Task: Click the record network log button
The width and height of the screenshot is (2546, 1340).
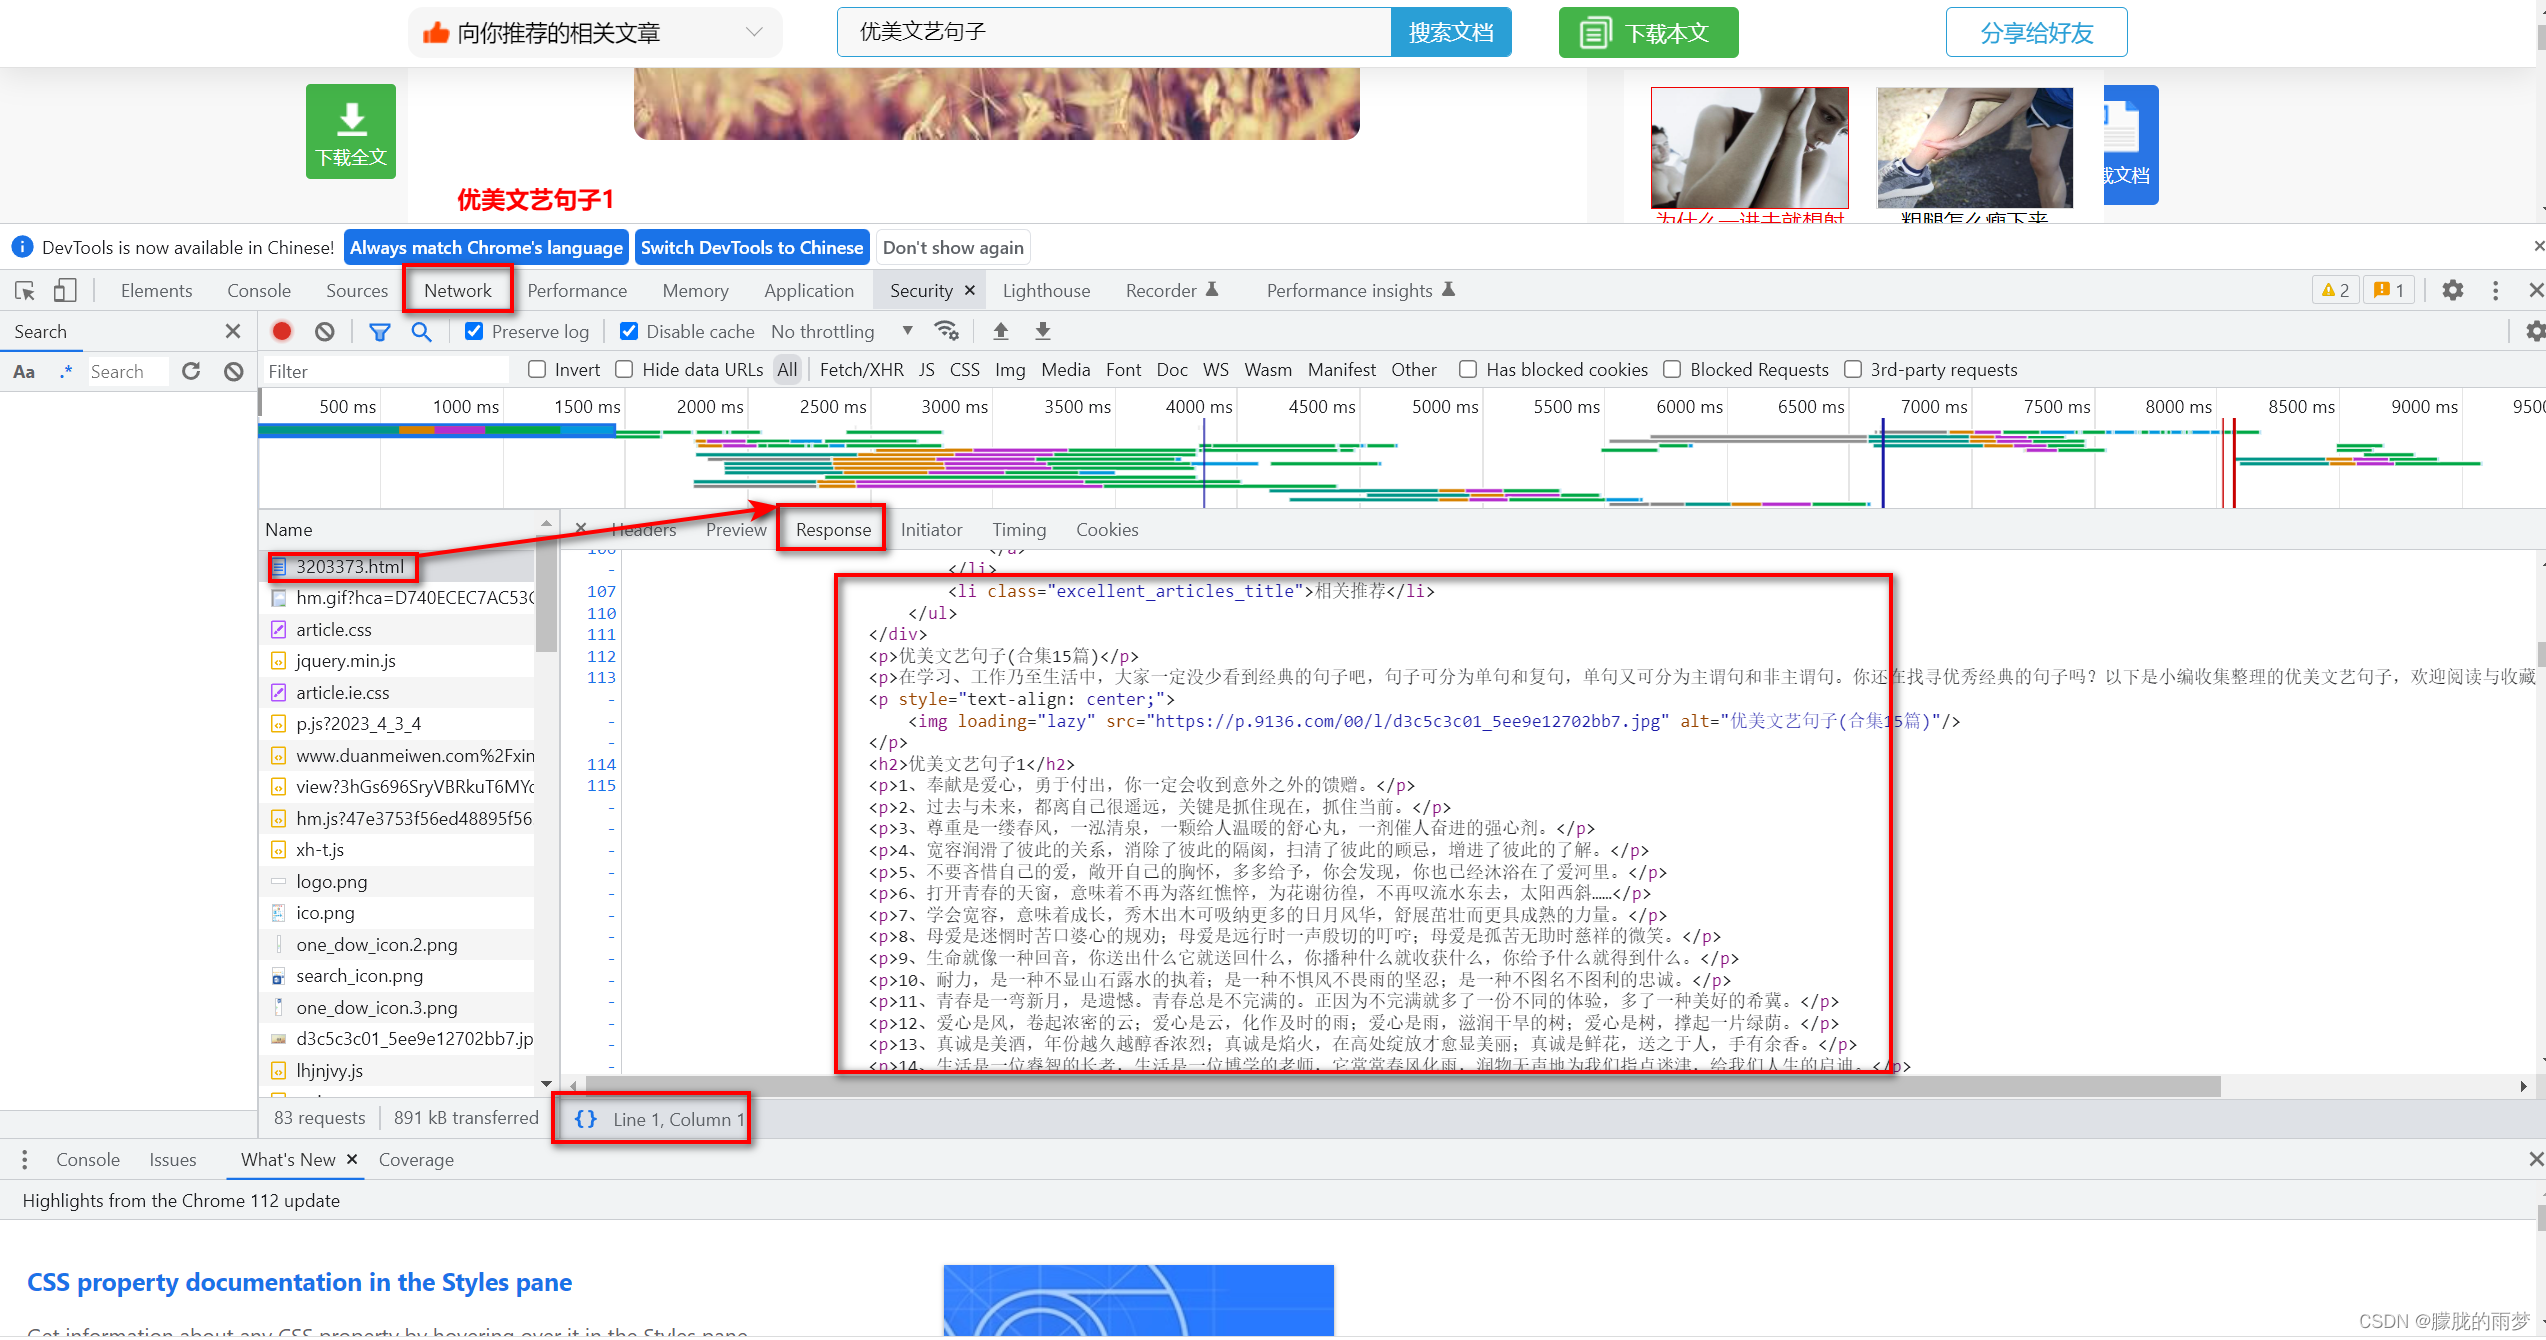Action: 282,331
